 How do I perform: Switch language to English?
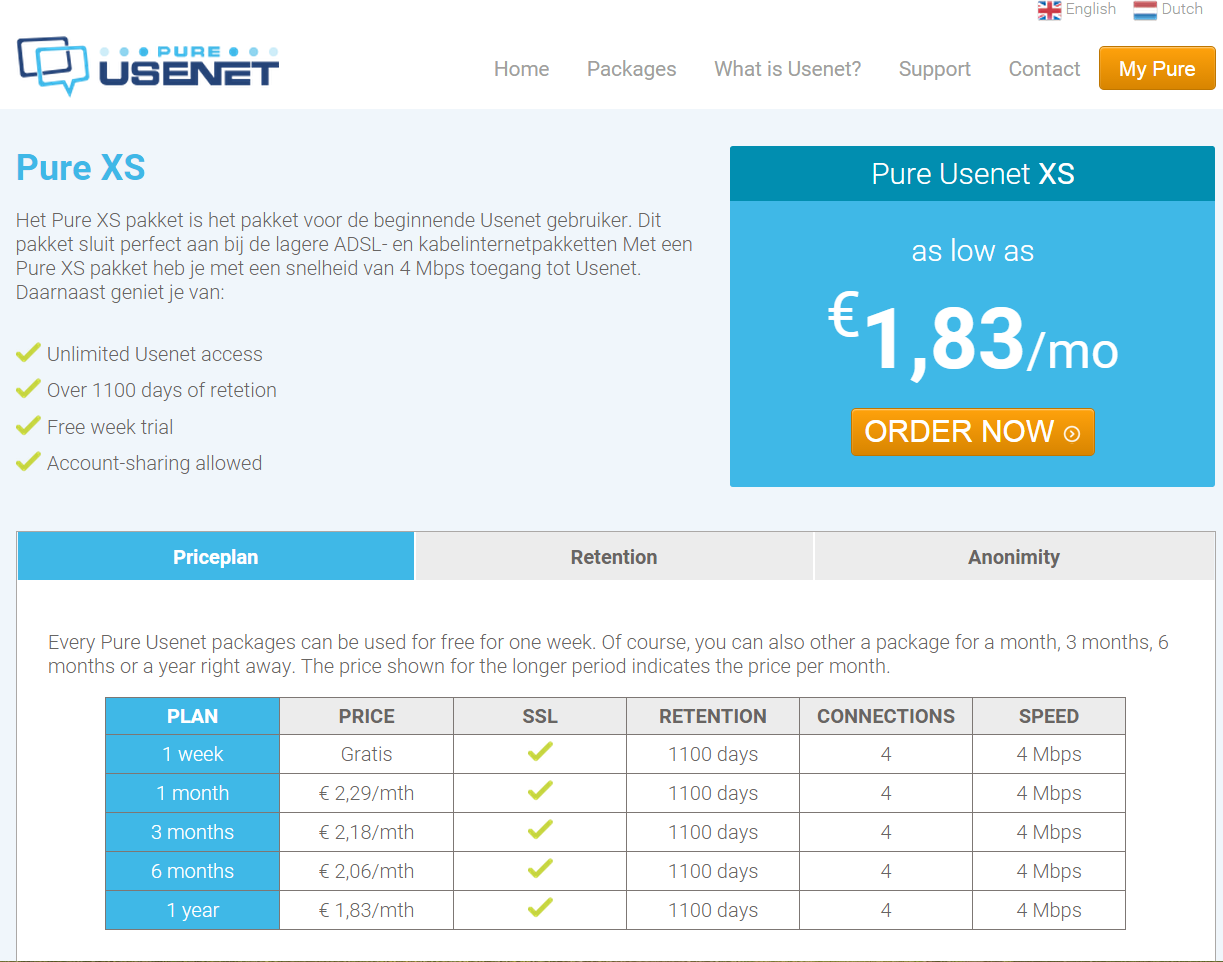1090,9
